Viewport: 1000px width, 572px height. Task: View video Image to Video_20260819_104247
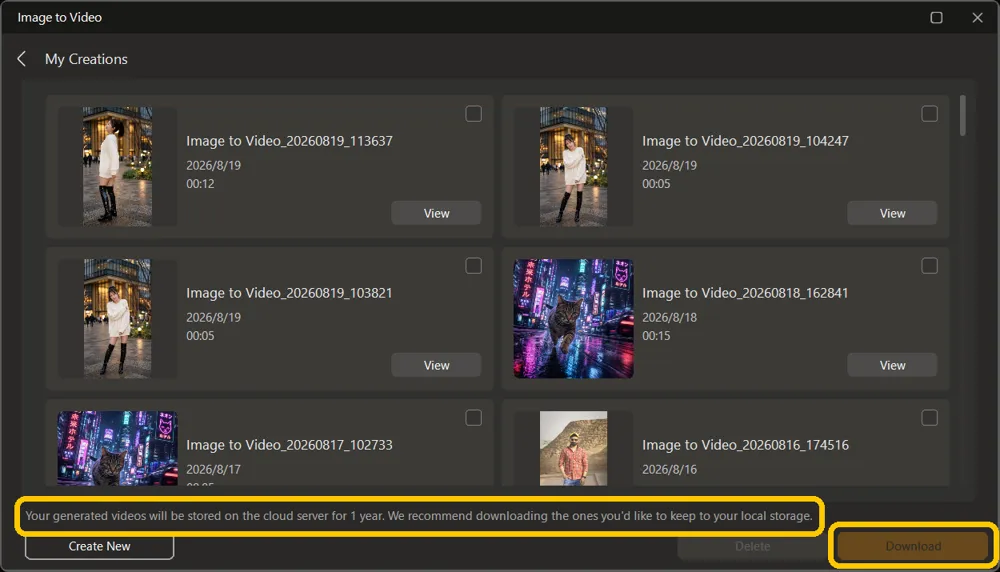click(x=892, y=213)
